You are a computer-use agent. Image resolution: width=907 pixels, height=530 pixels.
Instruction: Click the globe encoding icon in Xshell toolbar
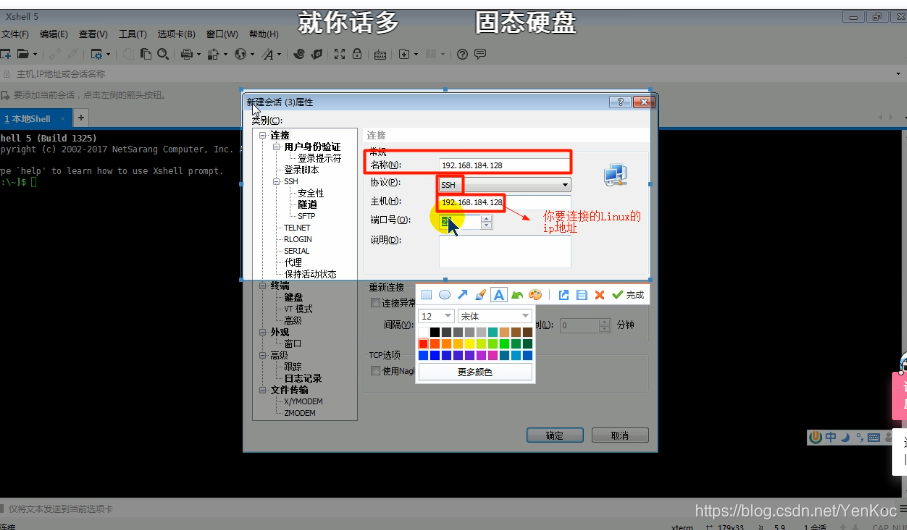[x=240, y=54]
